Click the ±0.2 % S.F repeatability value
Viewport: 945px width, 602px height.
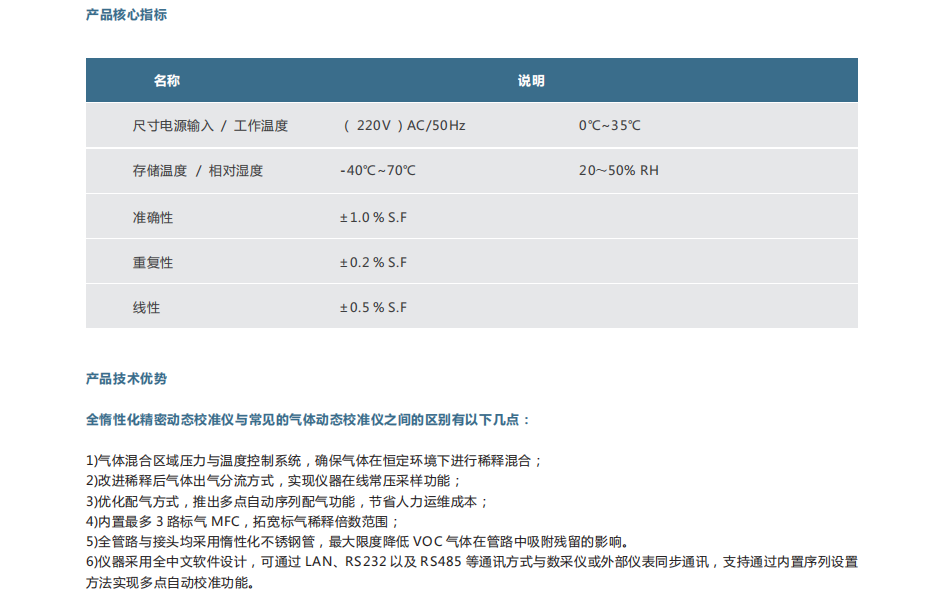click(x=373, y=262)
